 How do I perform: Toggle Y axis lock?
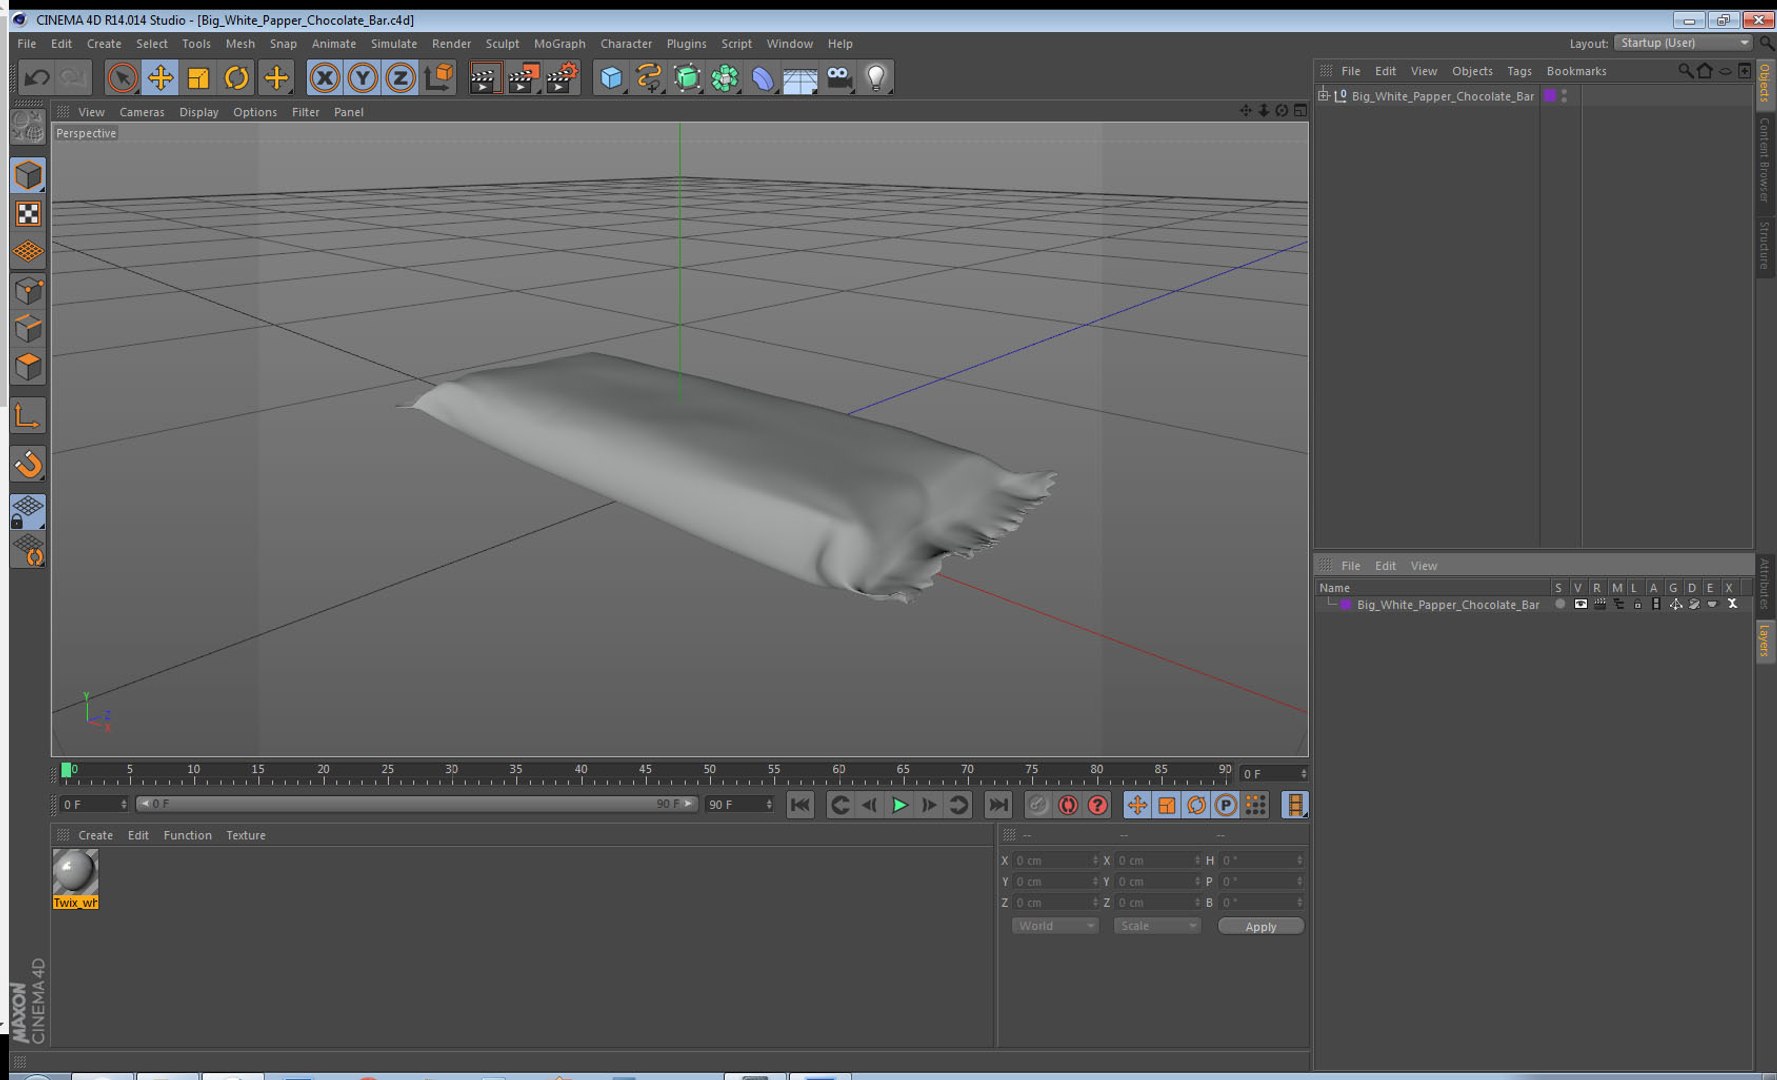click(362, 78)
